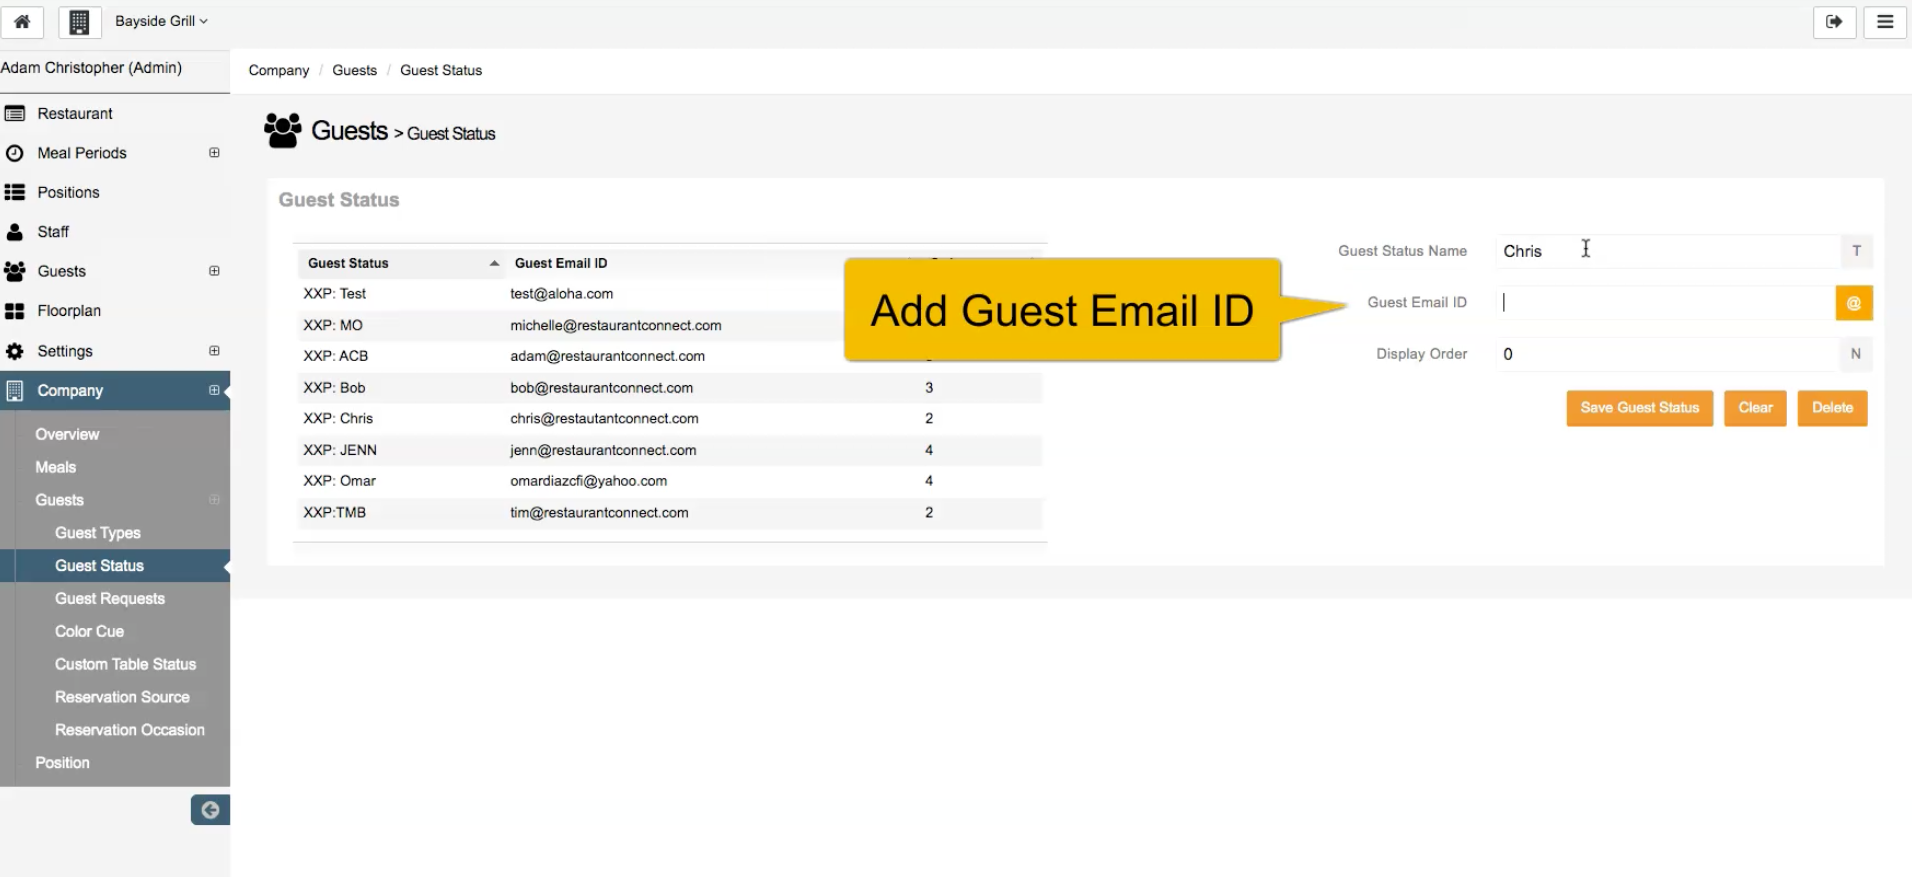The height and width of the screenshot is (877, 1912).
Task: Open Guest Requests in sidebar
Action: (110, 598)
